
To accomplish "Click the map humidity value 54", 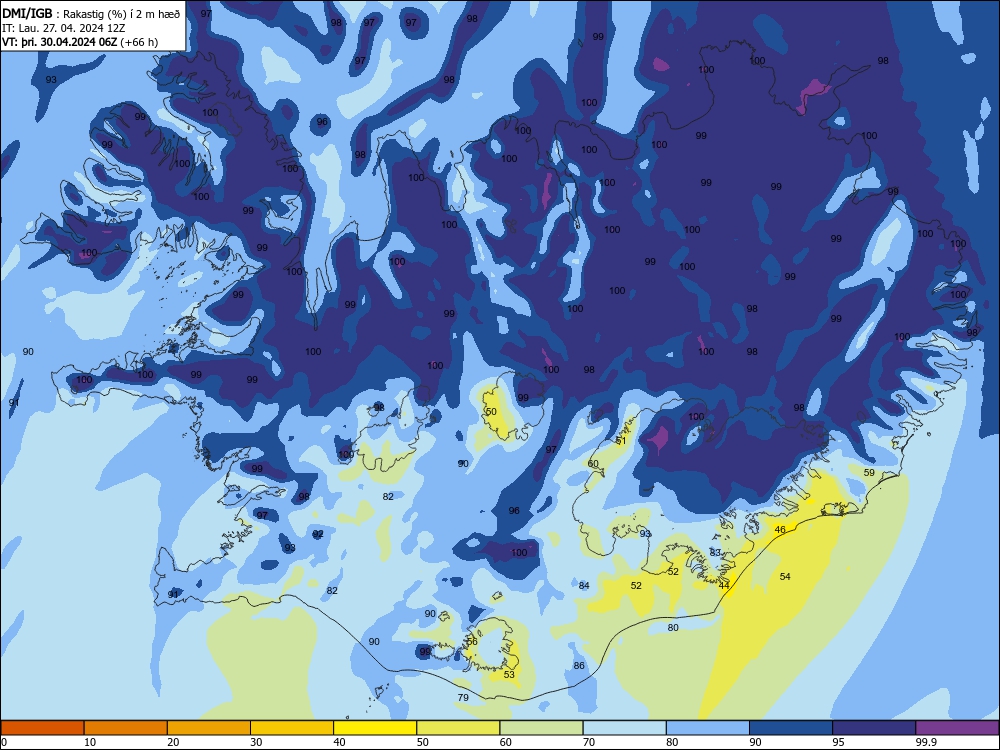I will pos(785,577).
